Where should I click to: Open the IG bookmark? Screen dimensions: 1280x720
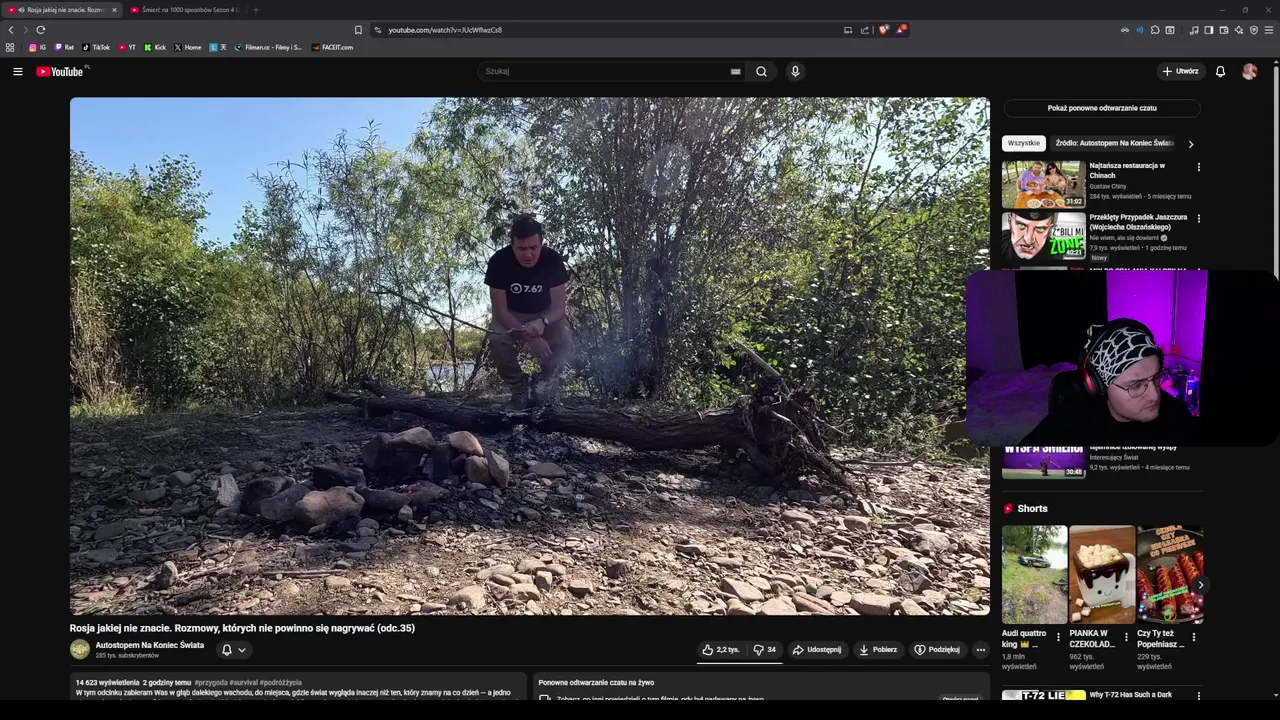point(38,47)
